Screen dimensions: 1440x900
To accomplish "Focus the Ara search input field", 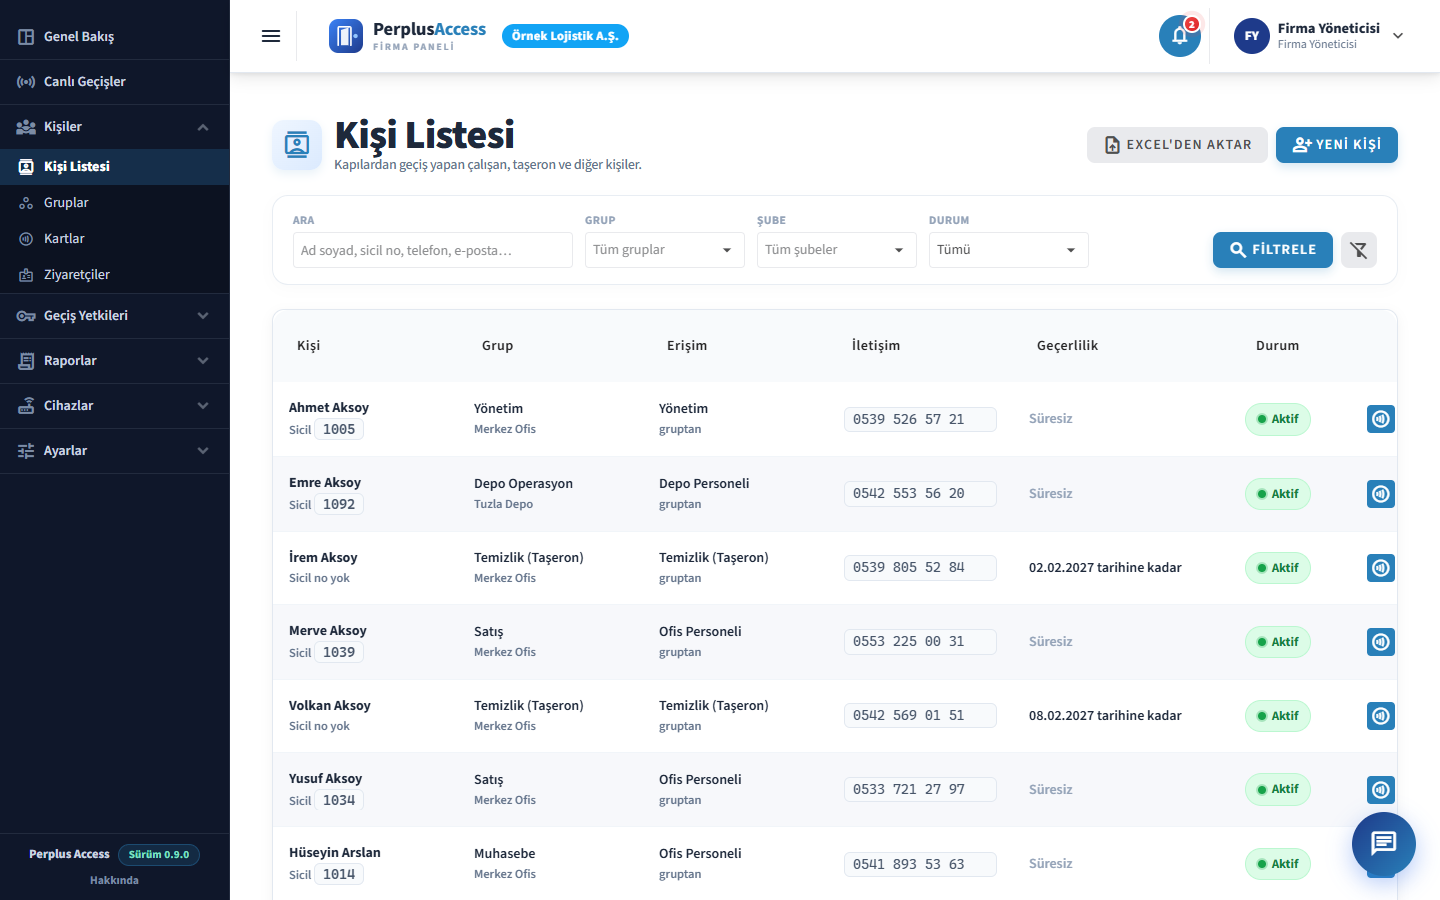I will [x=433, y=250].
